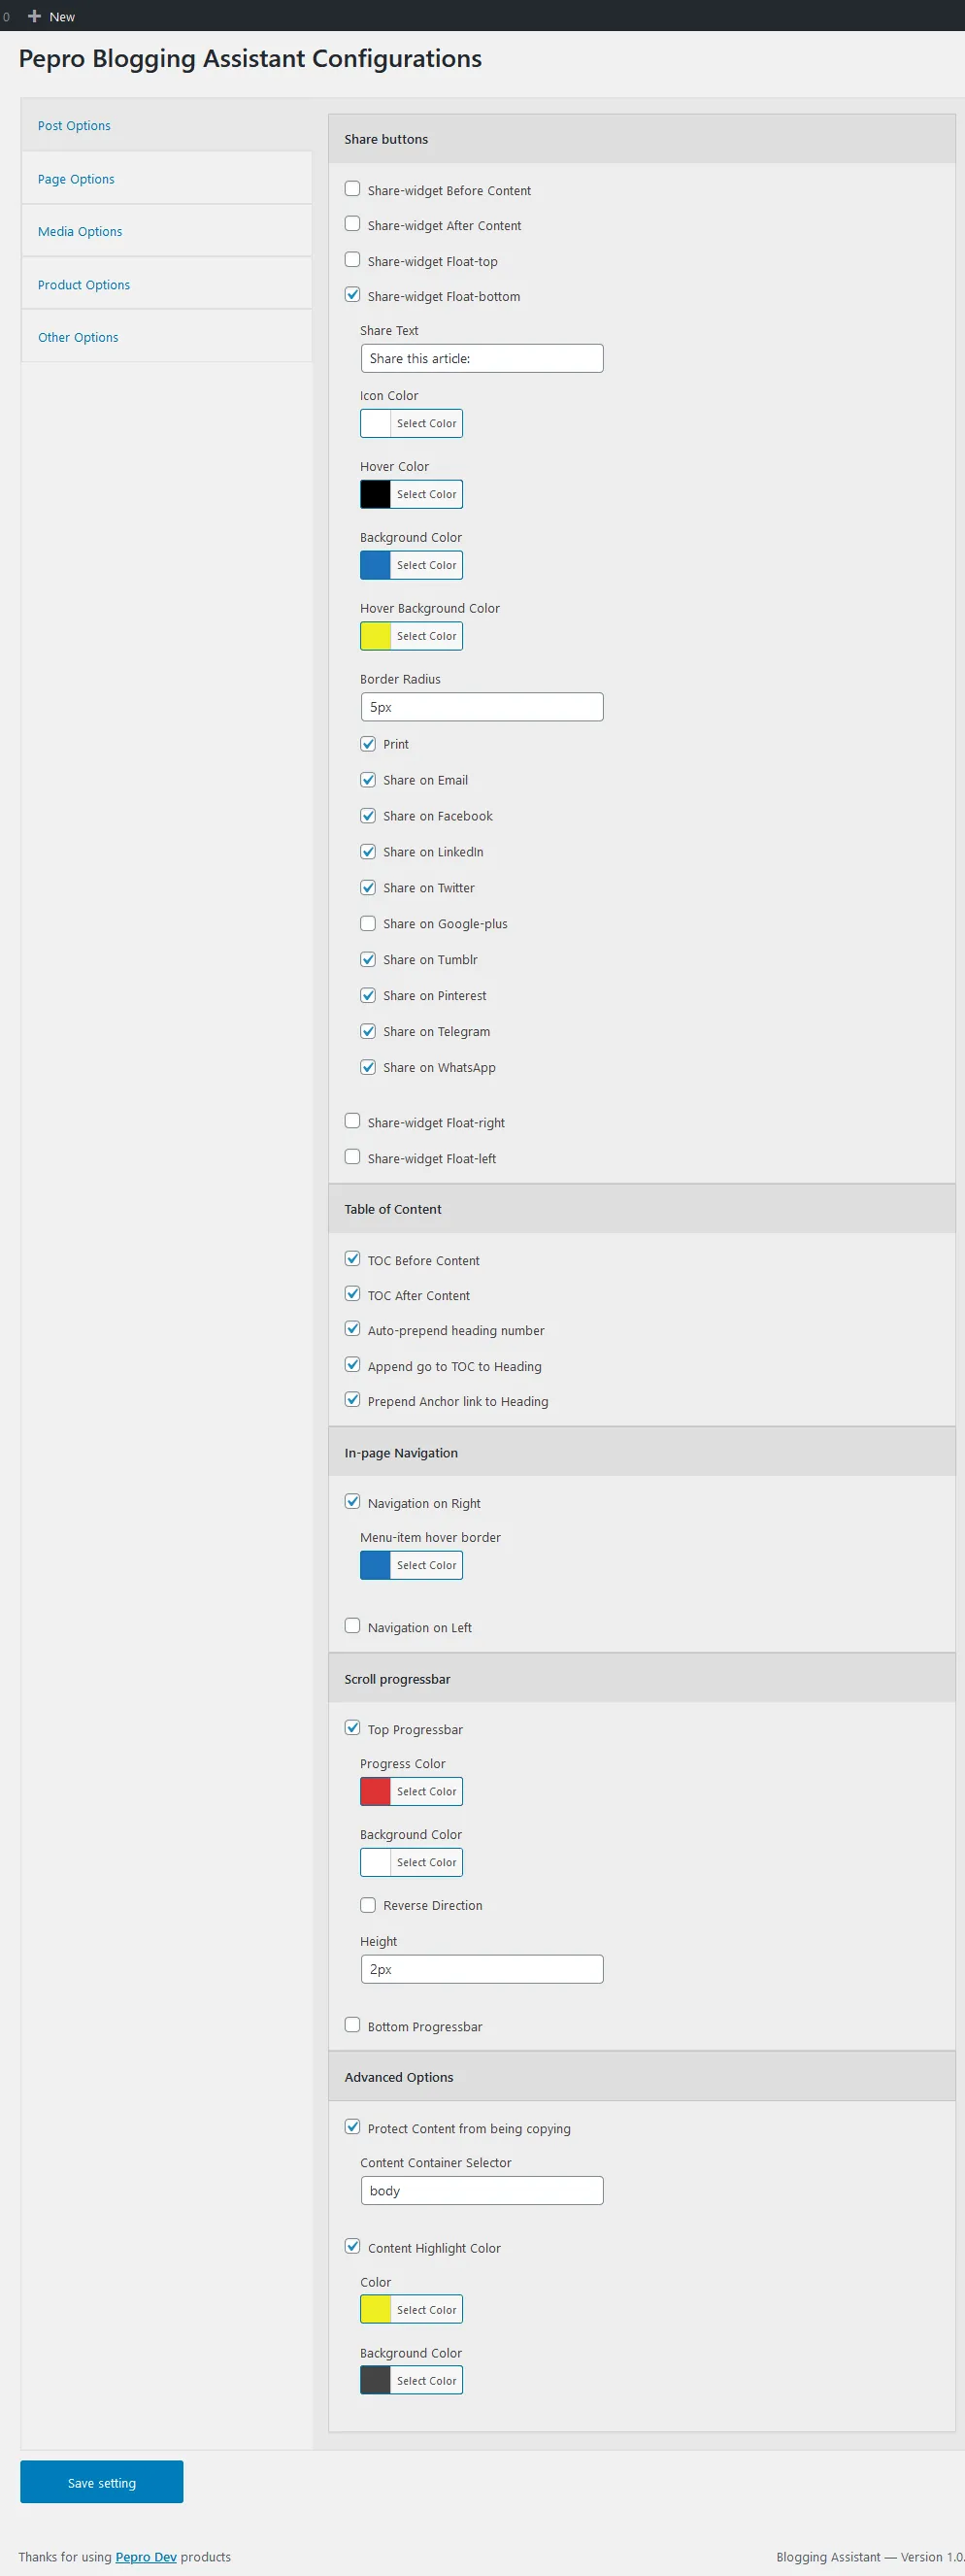Uncheck TOC Before Content
Screen dimensions: 965x2576
(x=352, y=1259)
